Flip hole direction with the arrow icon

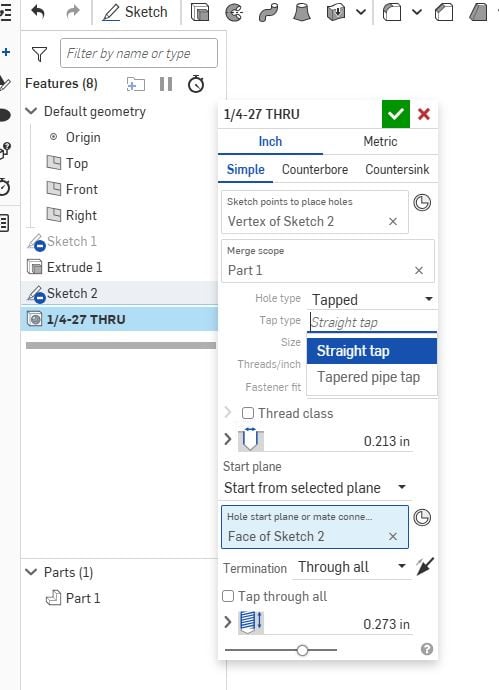(x=425, y=566)
